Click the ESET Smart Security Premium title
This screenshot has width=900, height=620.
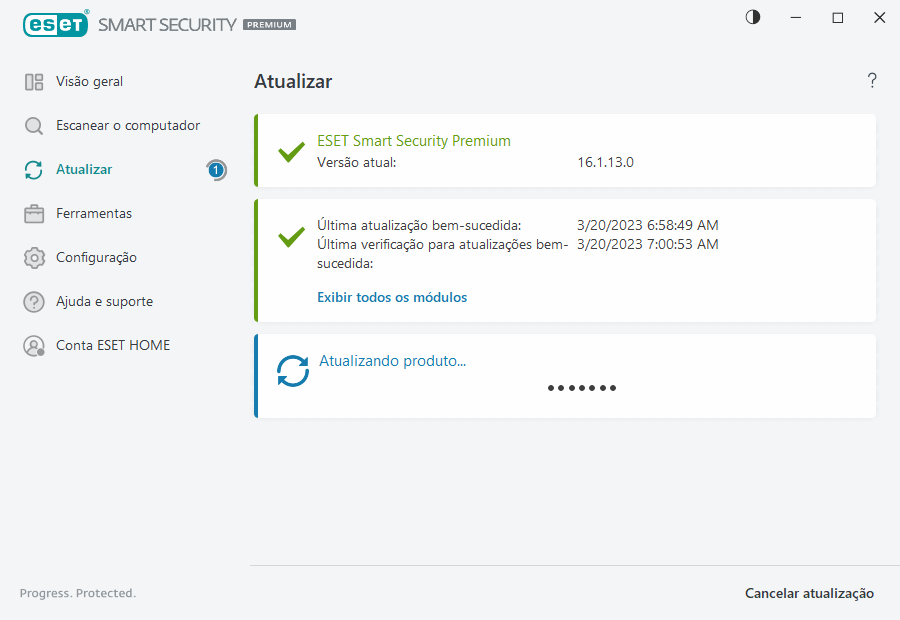coord(414,141)
